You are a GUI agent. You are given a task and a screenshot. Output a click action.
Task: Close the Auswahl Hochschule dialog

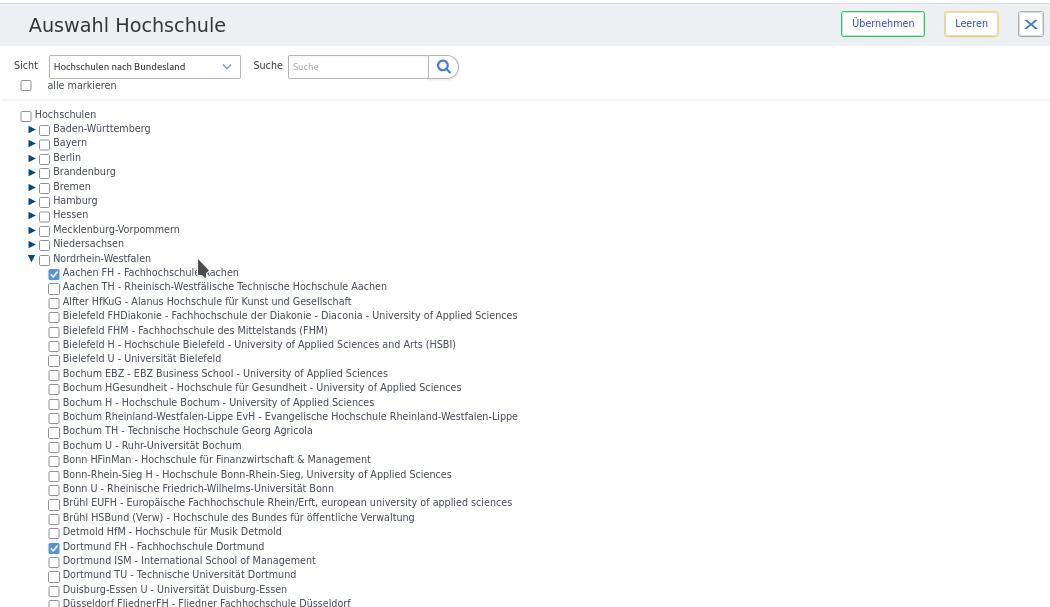[1030, 24]
